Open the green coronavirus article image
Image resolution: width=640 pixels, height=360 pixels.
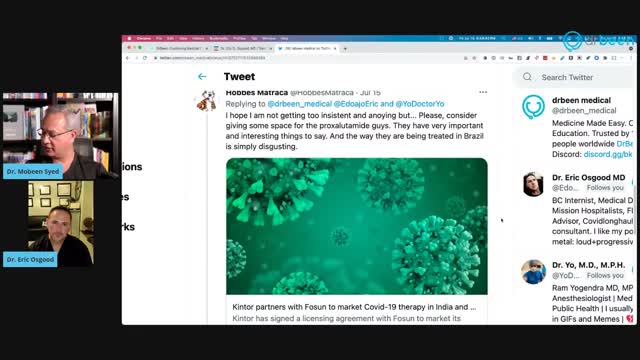[x=357, y=227]
